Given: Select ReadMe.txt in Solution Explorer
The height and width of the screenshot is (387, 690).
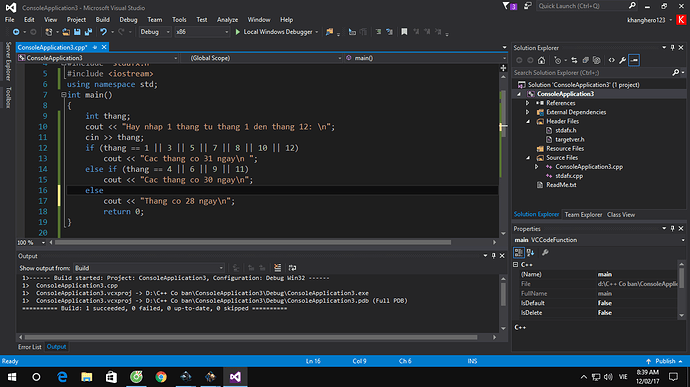Looking at the screenshot, I should tap(561, 185).
